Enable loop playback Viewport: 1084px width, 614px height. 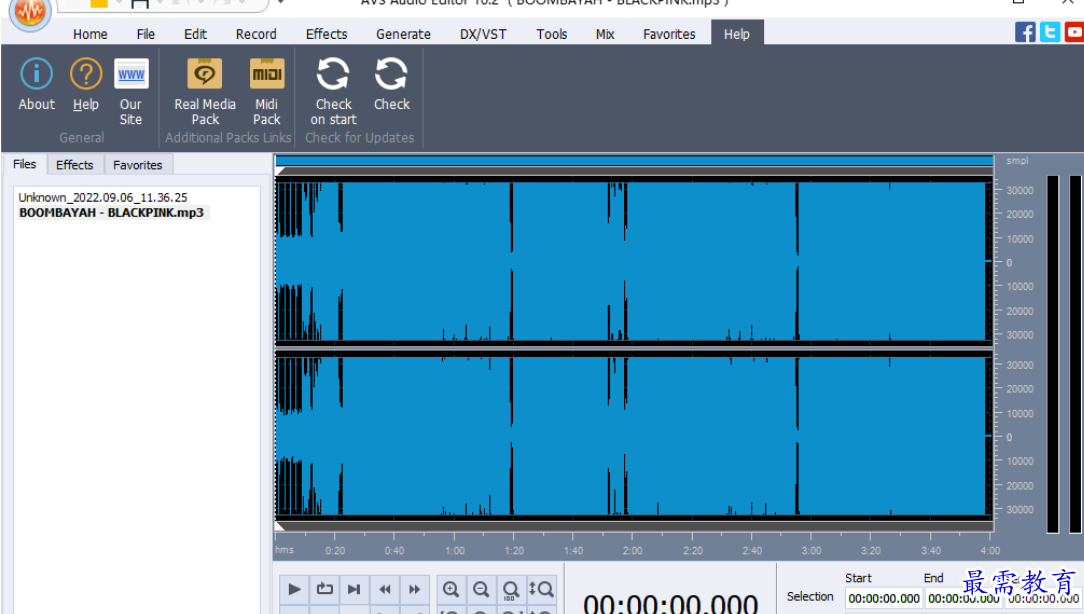pos(324,589)
